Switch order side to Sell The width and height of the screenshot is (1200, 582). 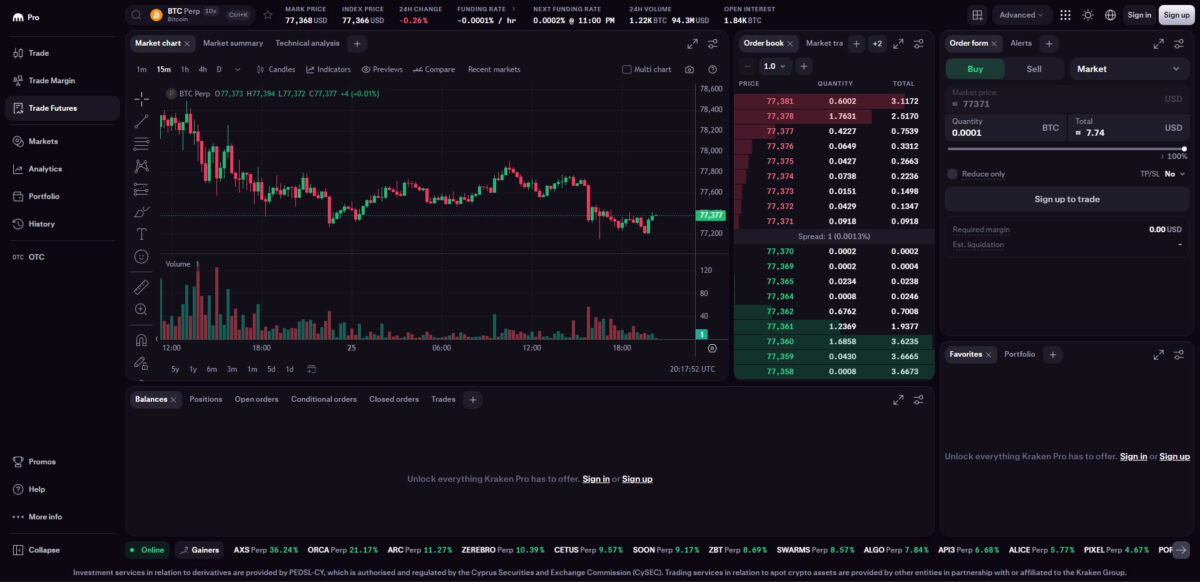[x=1034, y=69]
